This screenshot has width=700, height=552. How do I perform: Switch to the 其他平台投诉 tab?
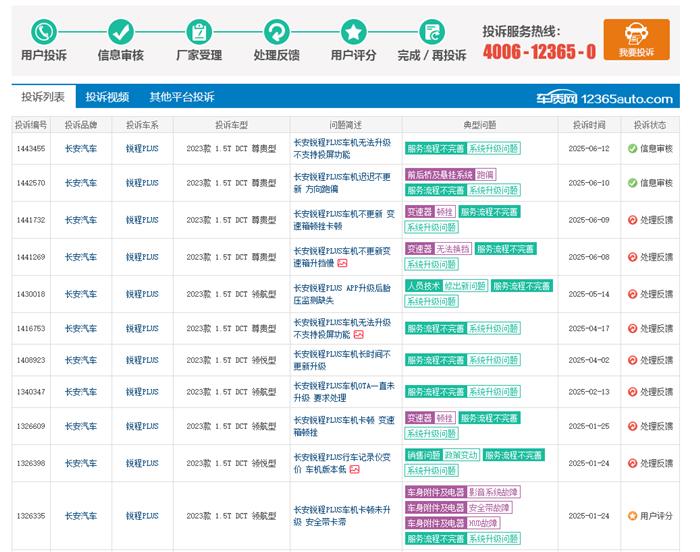(182, 96)
